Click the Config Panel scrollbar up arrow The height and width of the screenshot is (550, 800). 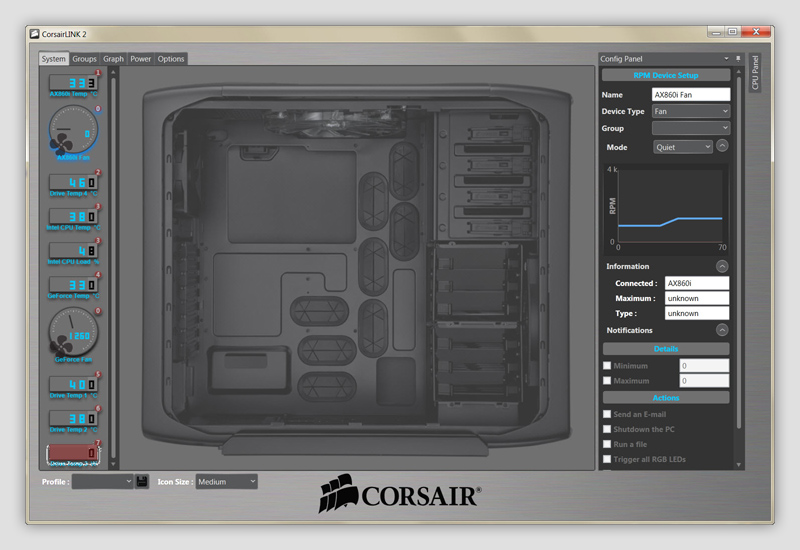[738, 72]
